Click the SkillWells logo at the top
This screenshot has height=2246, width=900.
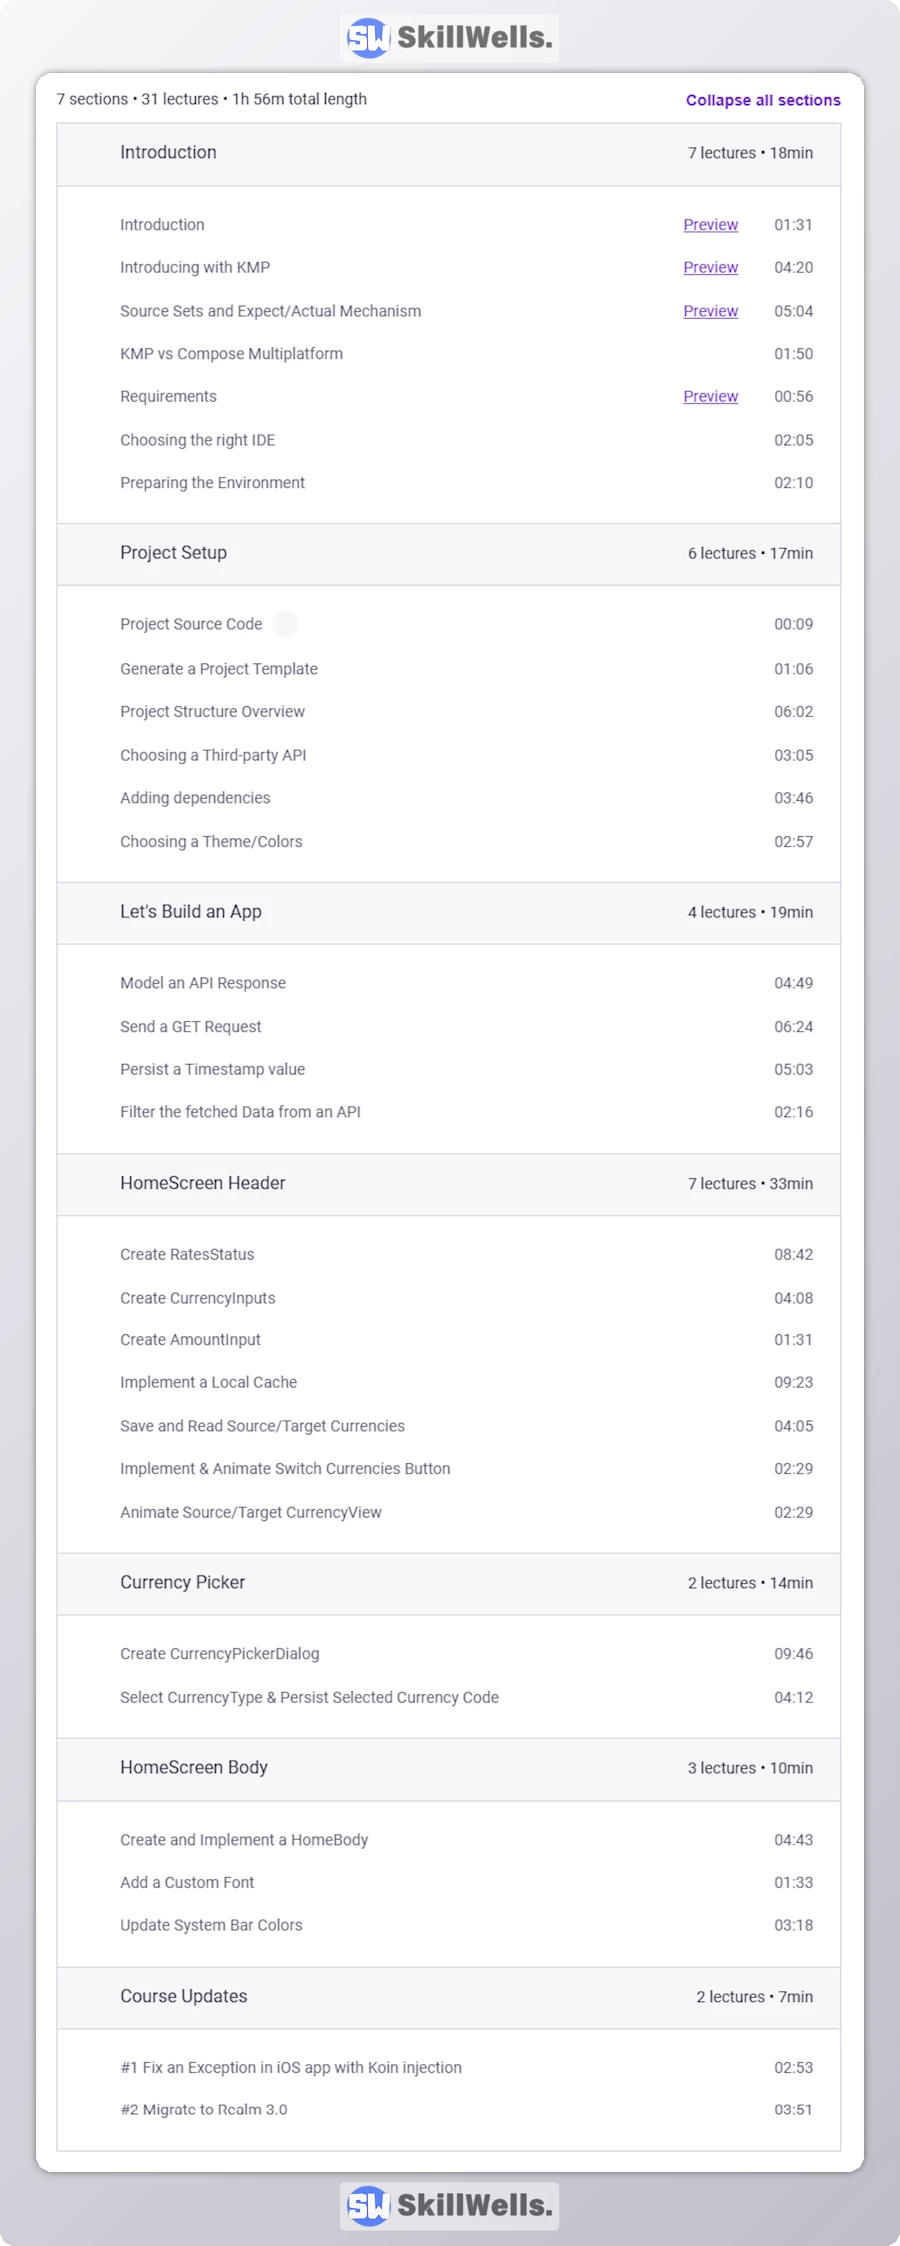pos(448,37)
